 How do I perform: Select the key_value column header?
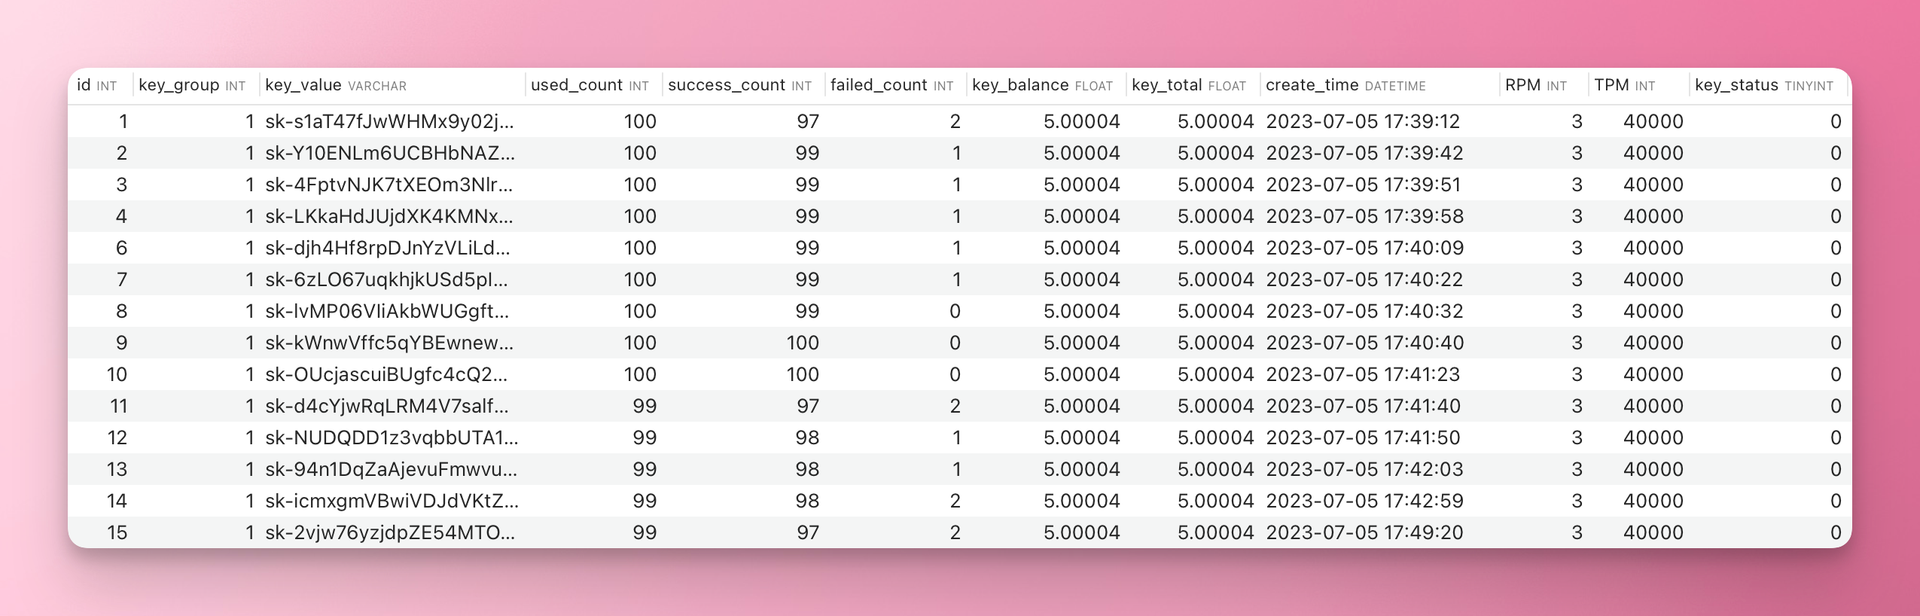335,85
